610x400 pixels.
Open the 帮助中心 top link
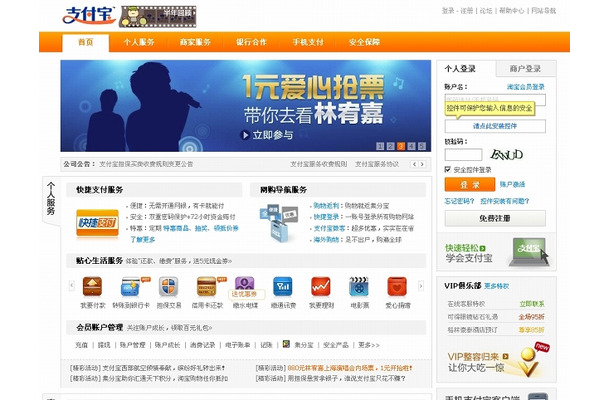(x=512, y=11)
